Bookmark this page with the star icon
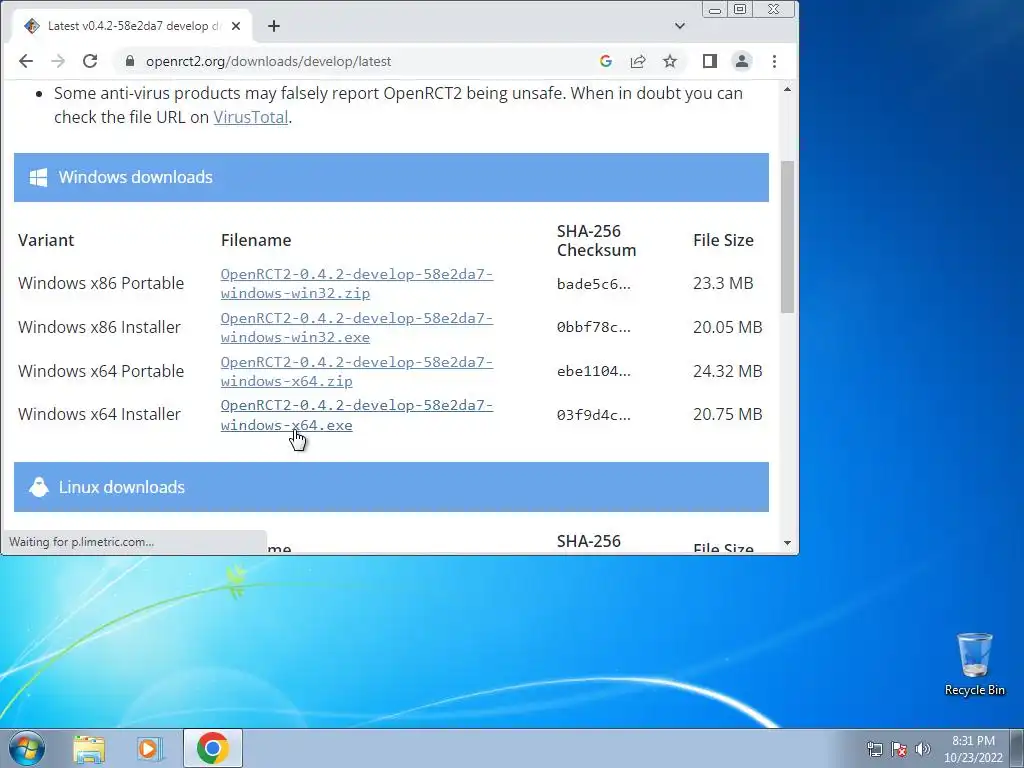The image size is (1024, 768). 670,61
